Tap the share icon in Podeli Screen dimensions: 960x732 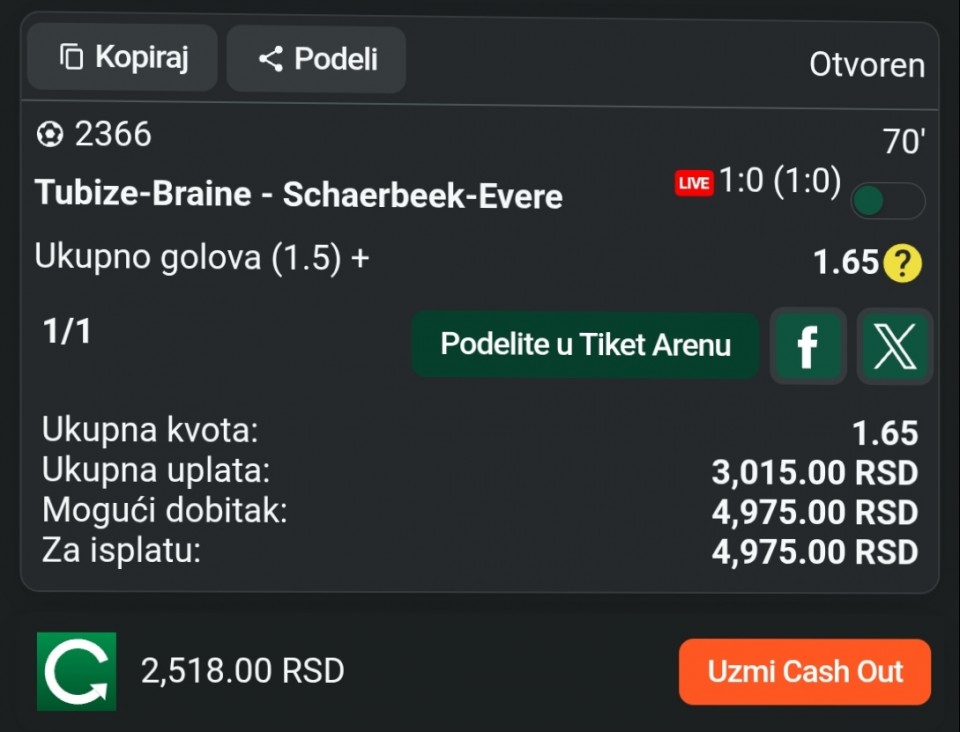point(270,59)
